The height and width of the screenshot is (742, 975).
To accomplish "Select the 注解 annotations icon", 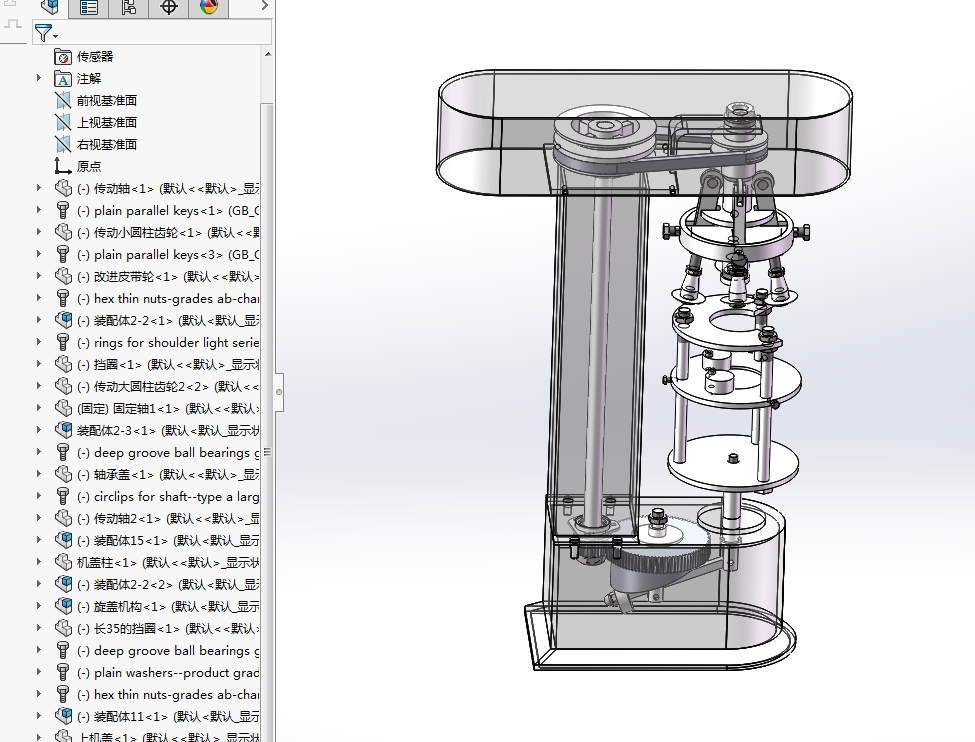I will (63, 79).
